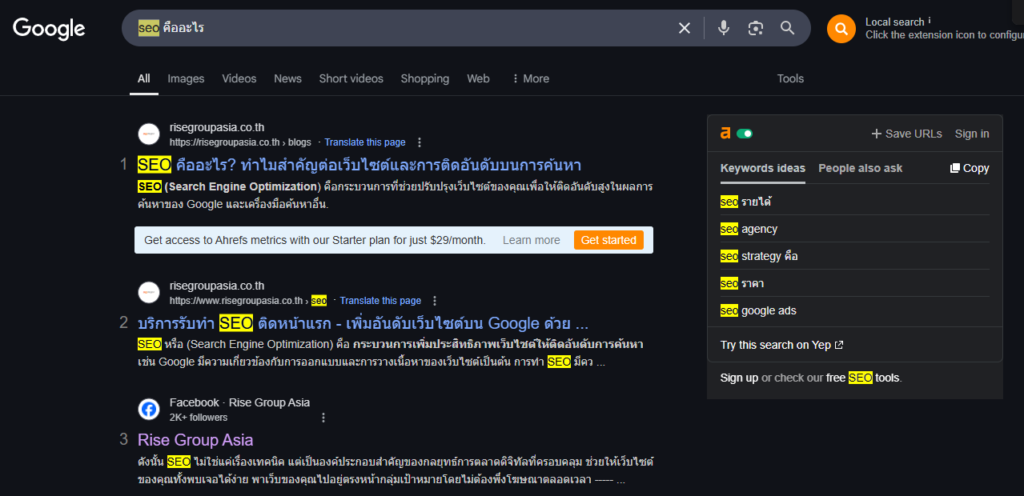
Task: Clear the search box with X icon
Action: pyautogui.click(x=684, y=28)
